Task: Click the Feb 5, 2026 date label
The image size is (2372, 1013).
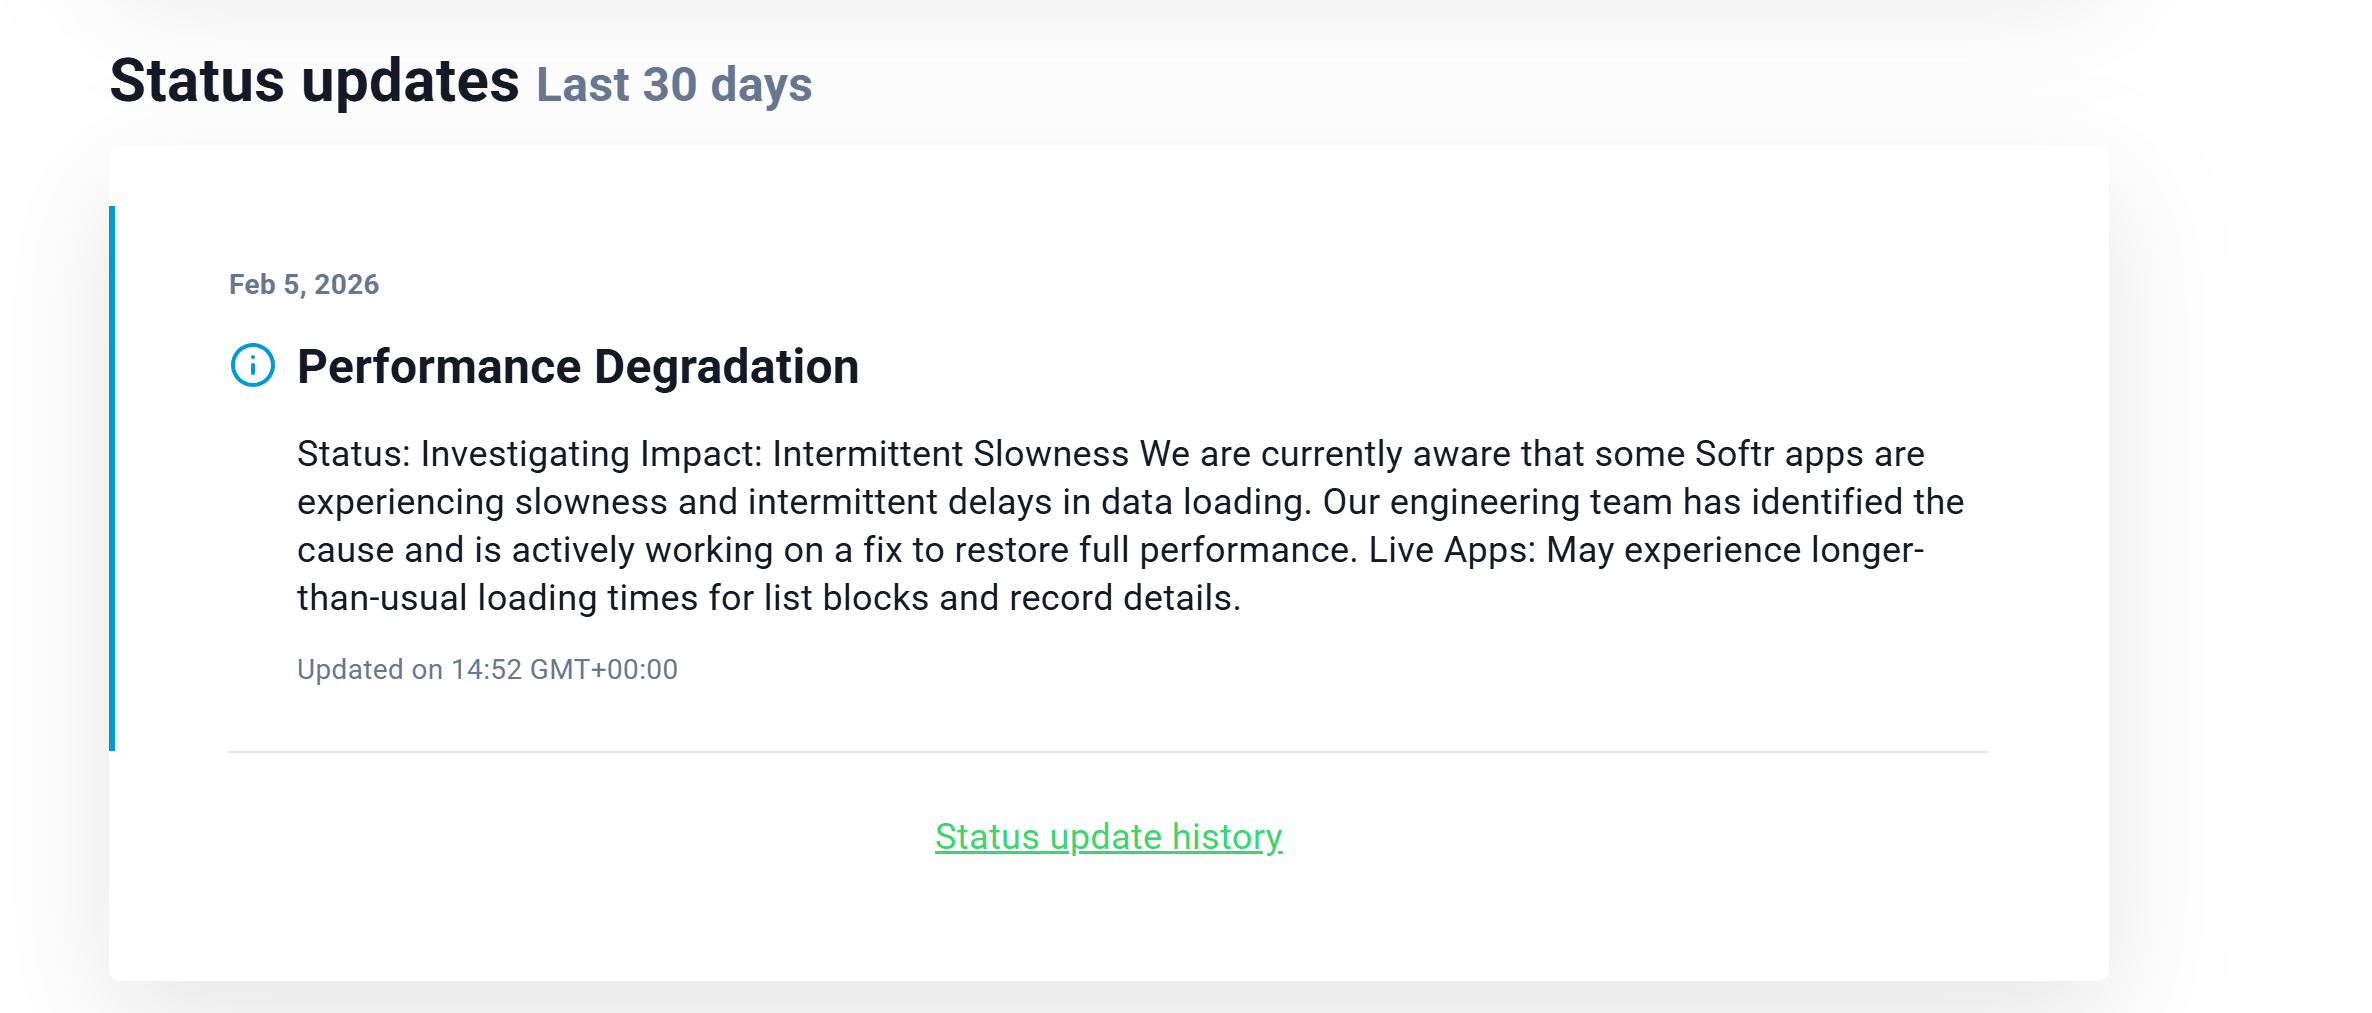Action: 304,285
